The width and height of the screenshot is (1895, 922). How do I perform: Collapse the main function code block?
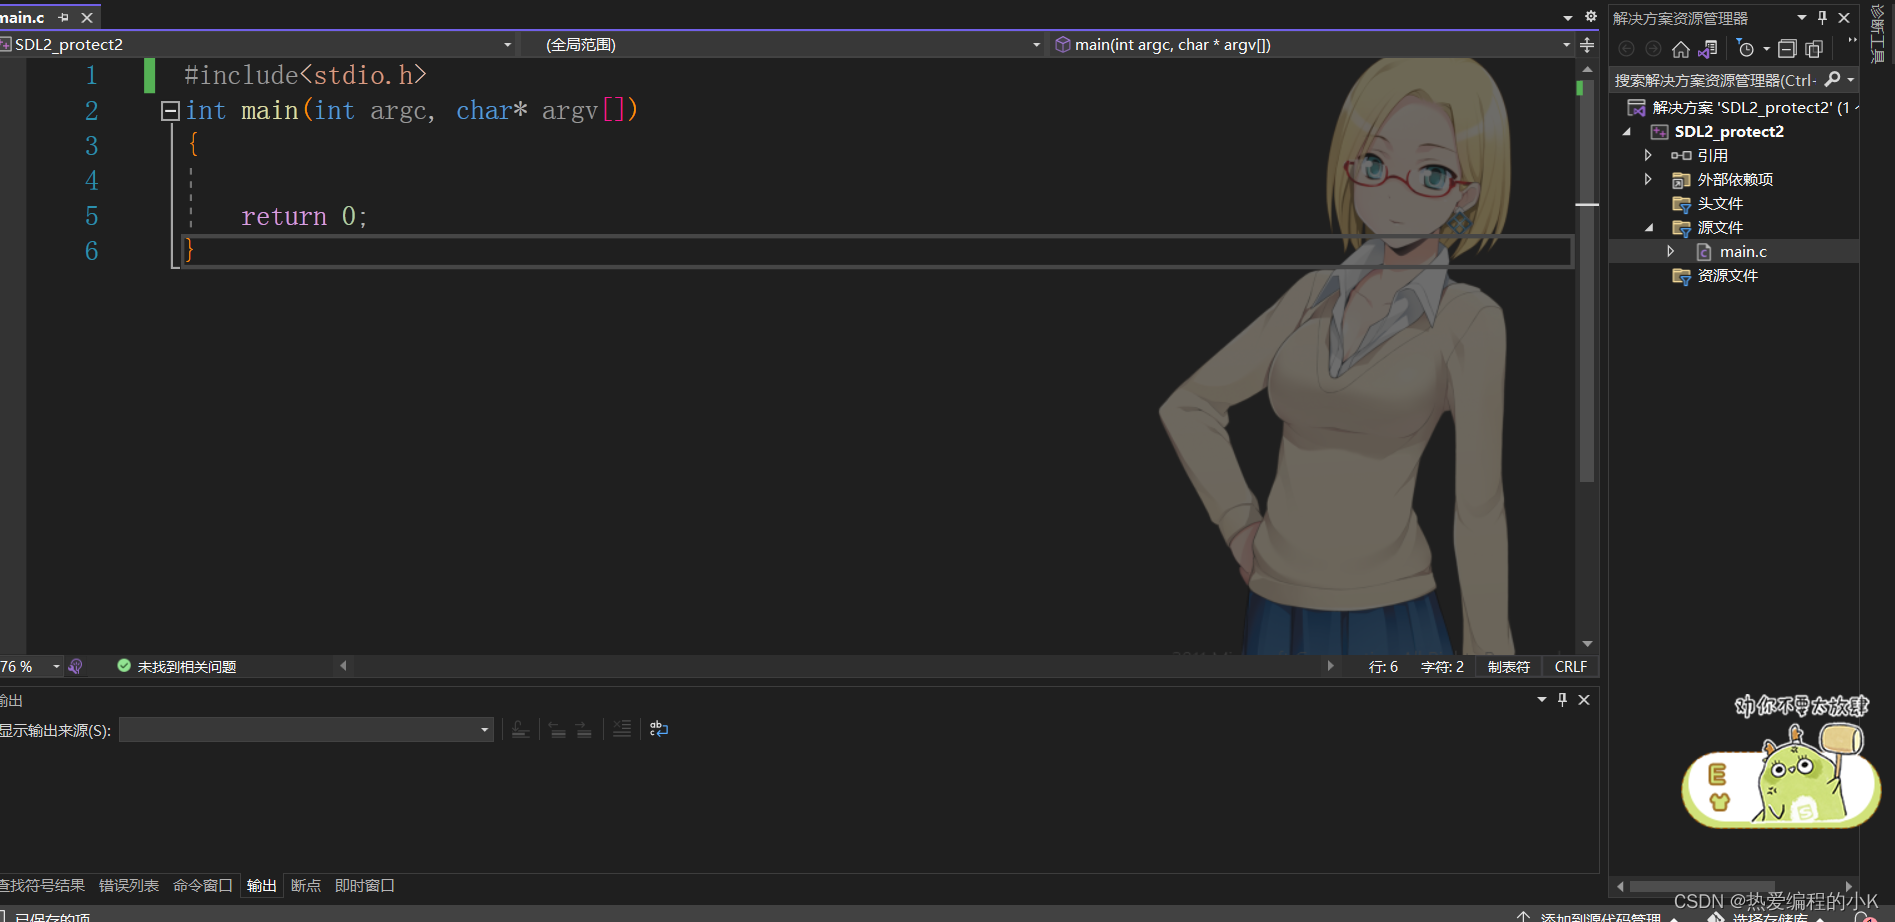170,111
